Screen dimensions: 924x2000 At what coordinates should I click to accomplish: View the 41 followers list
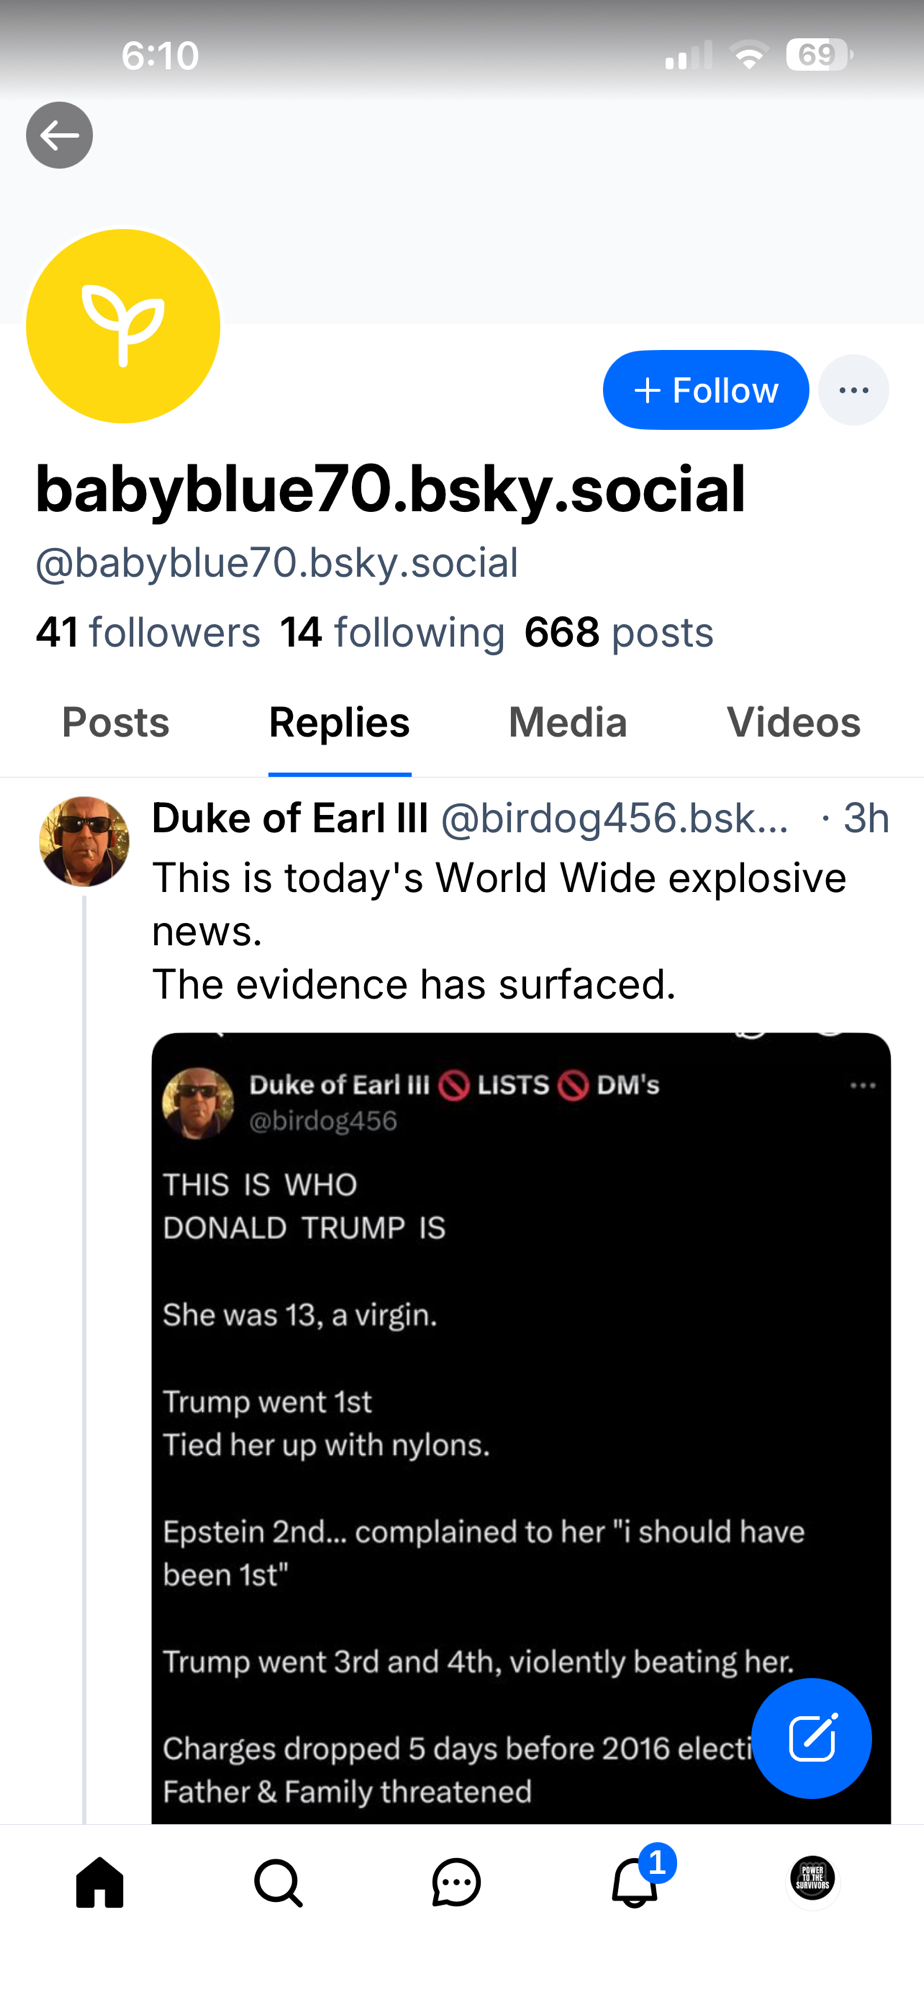pos(148,633)
